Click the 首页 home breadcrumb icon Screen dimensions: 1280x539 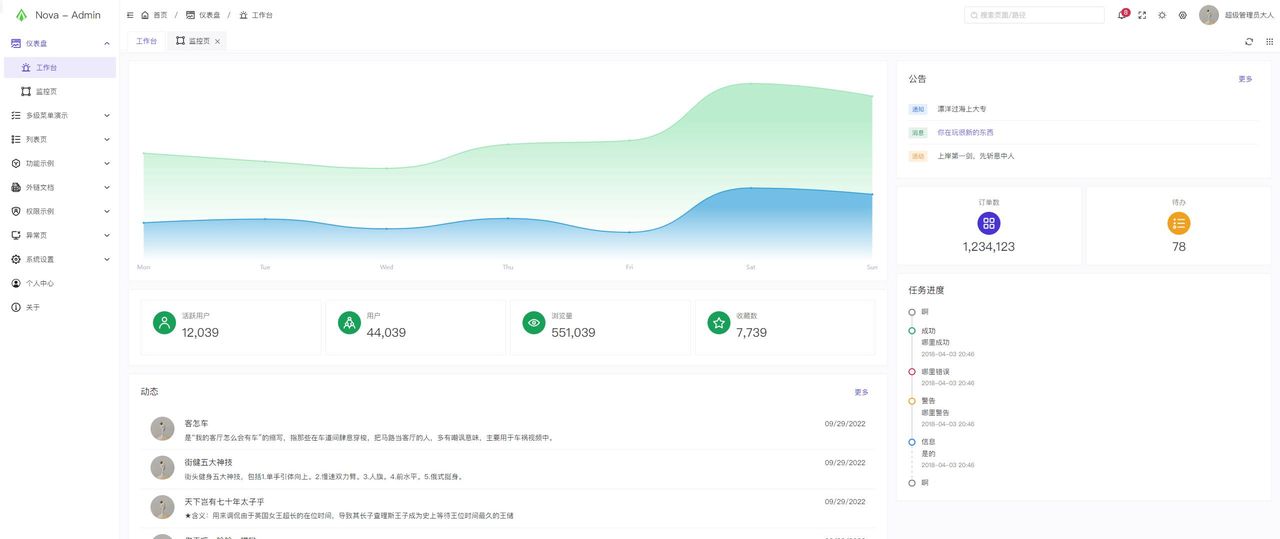(145, 15)
